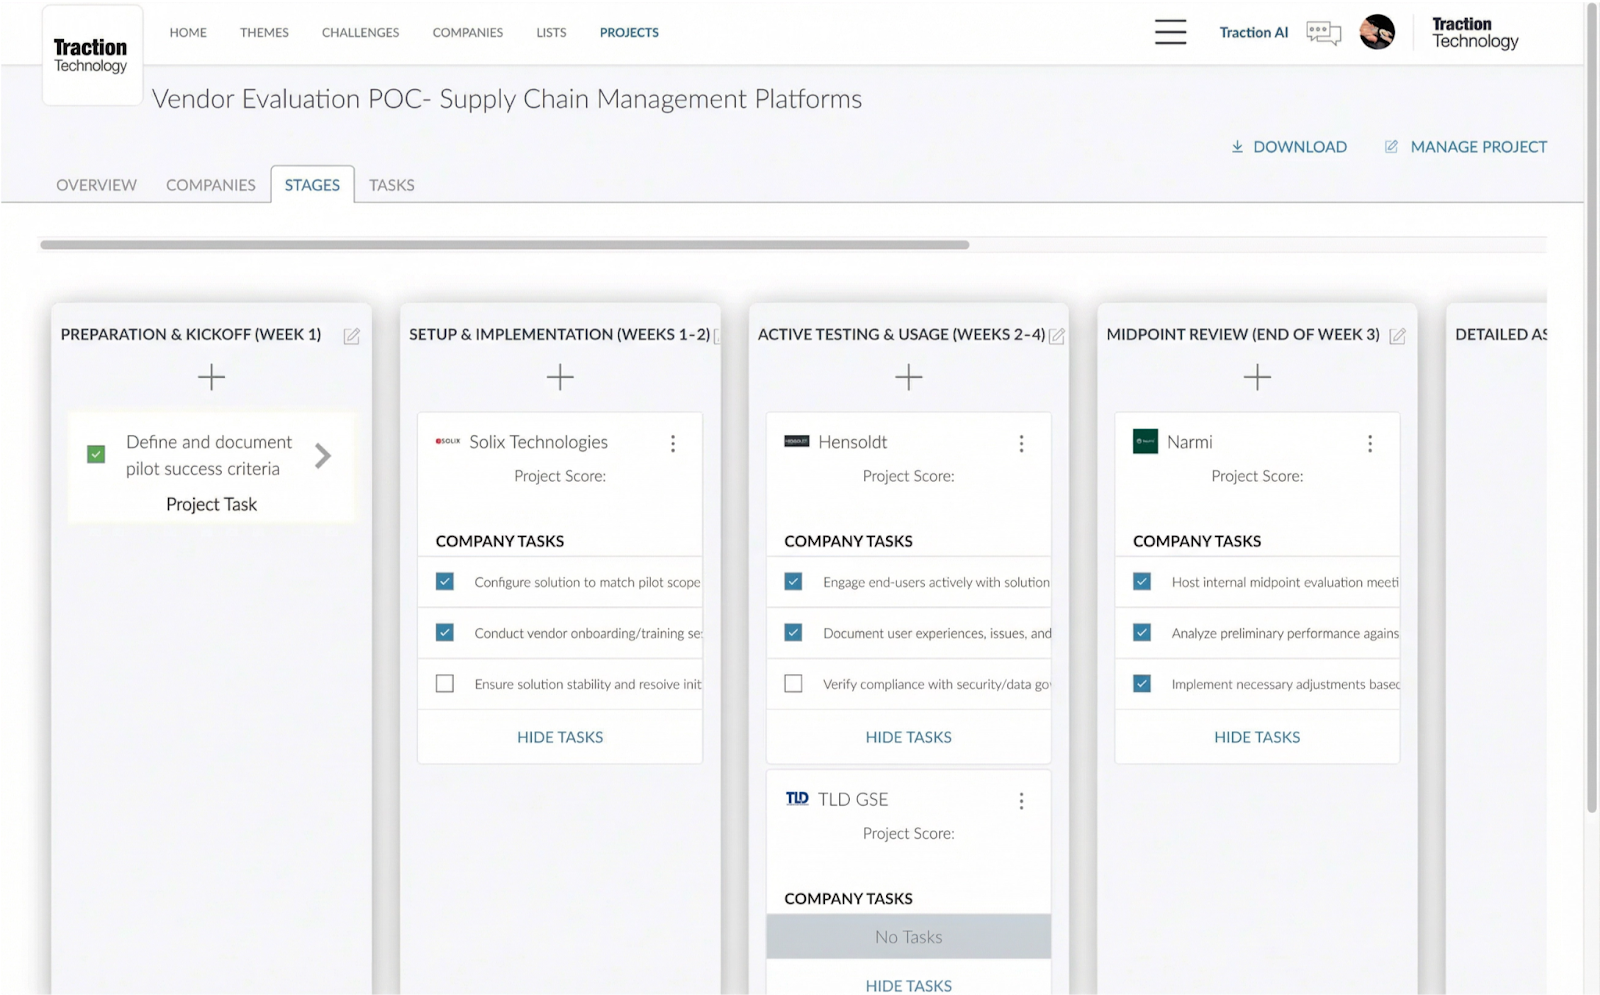The image size is (1600, 995).
Task: Open Narmi card options menu
Action: tap(1370, 443)
